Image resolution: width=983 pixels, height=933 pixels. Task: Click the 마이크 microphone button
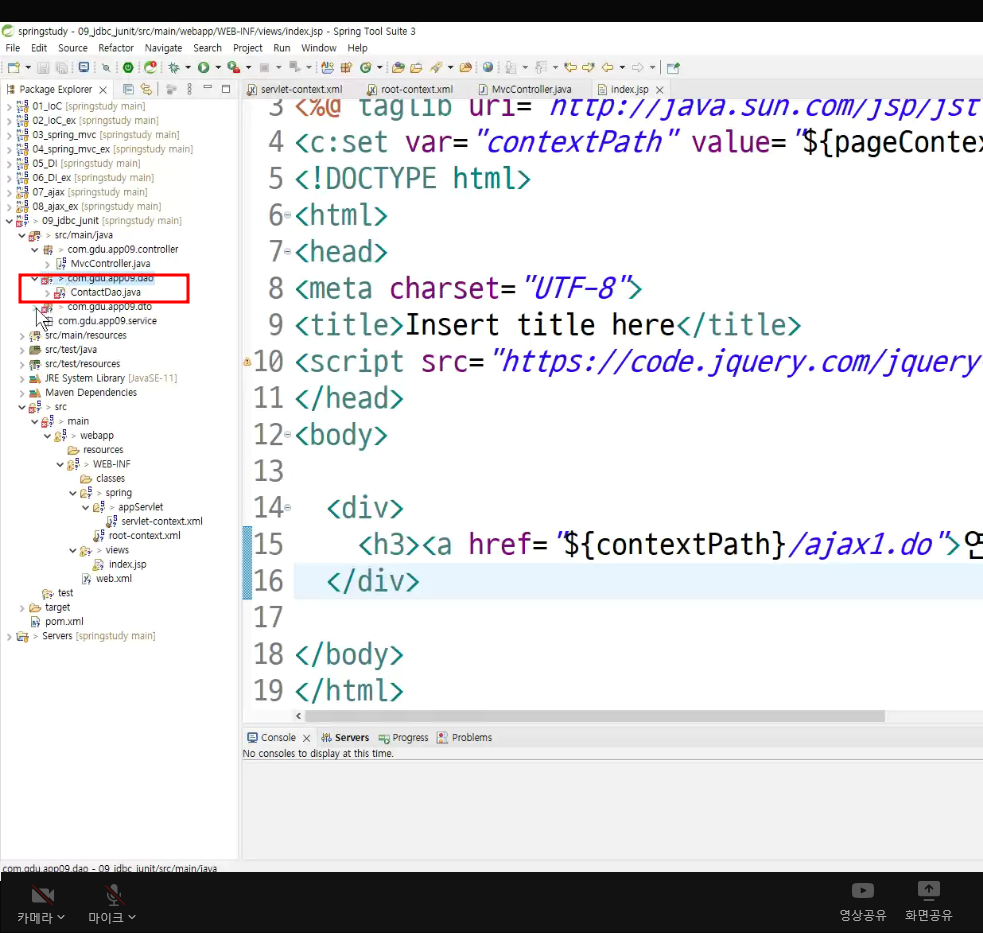pos(112,904)
